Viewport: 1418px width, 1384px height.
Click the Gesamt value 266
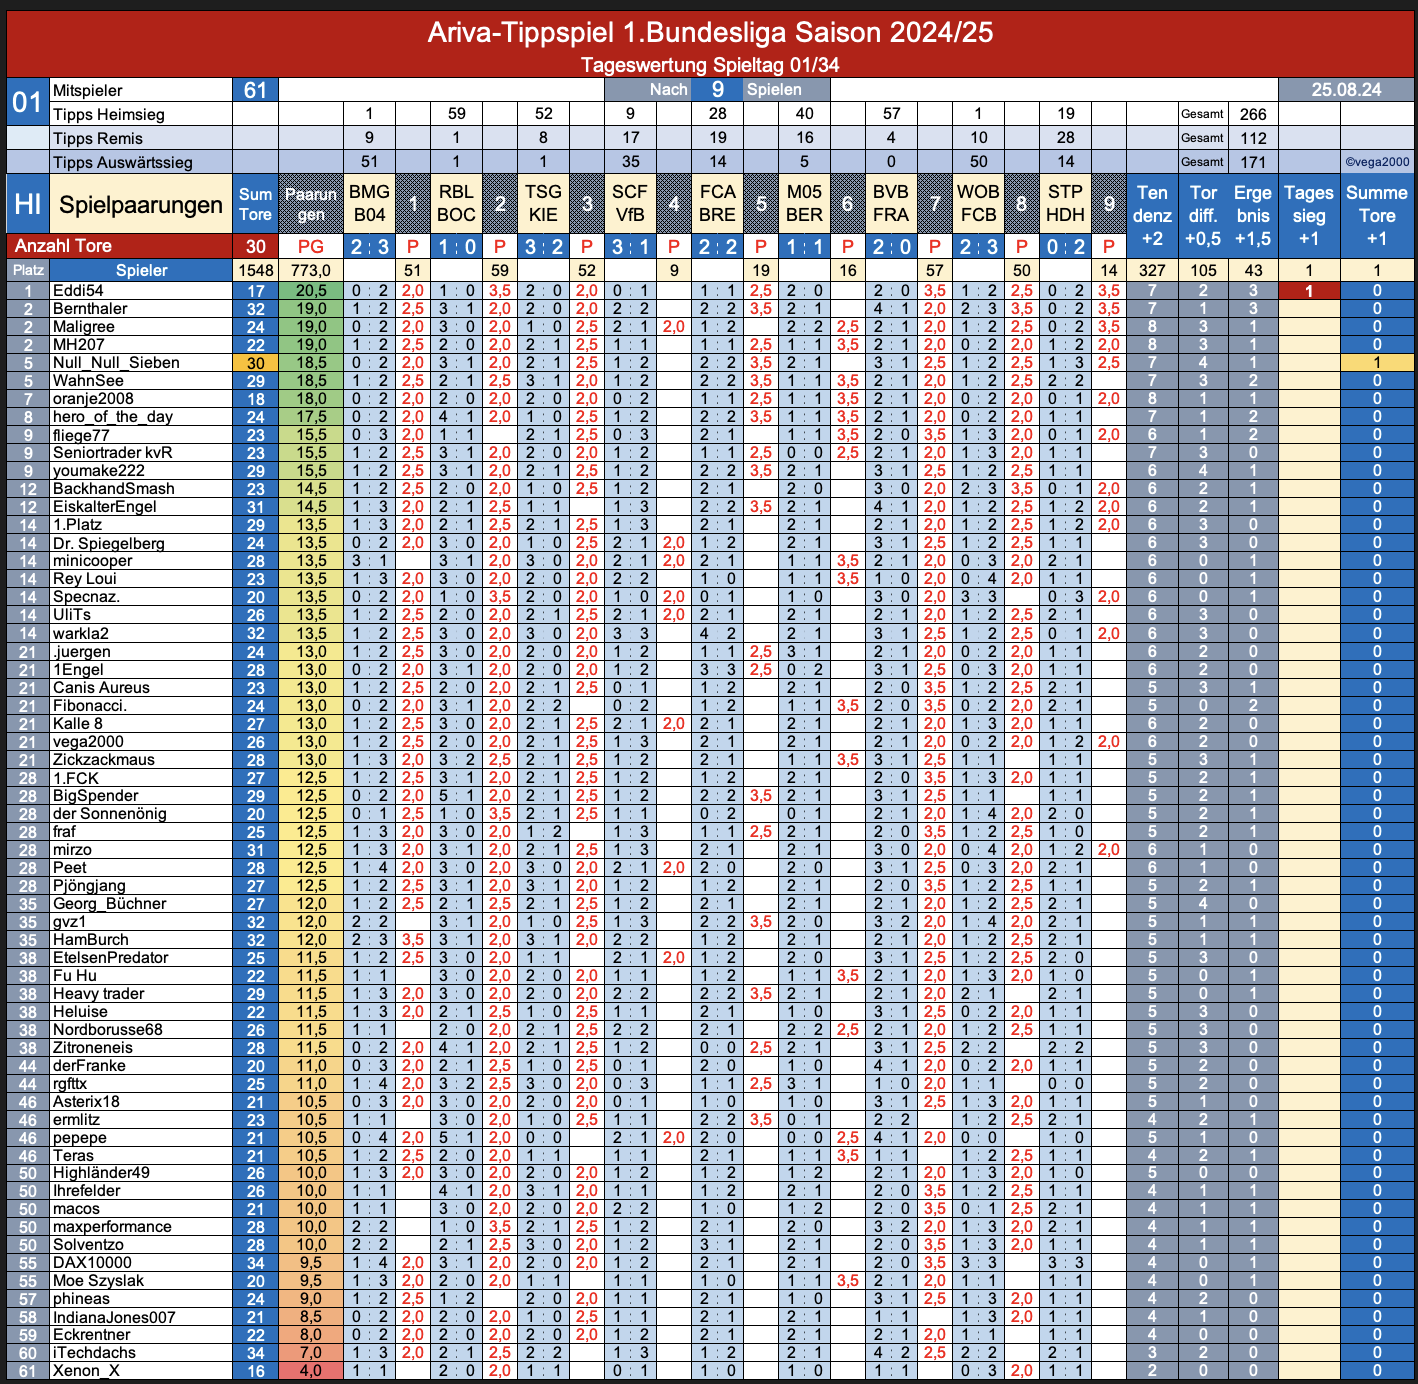tap(1253, 114)
